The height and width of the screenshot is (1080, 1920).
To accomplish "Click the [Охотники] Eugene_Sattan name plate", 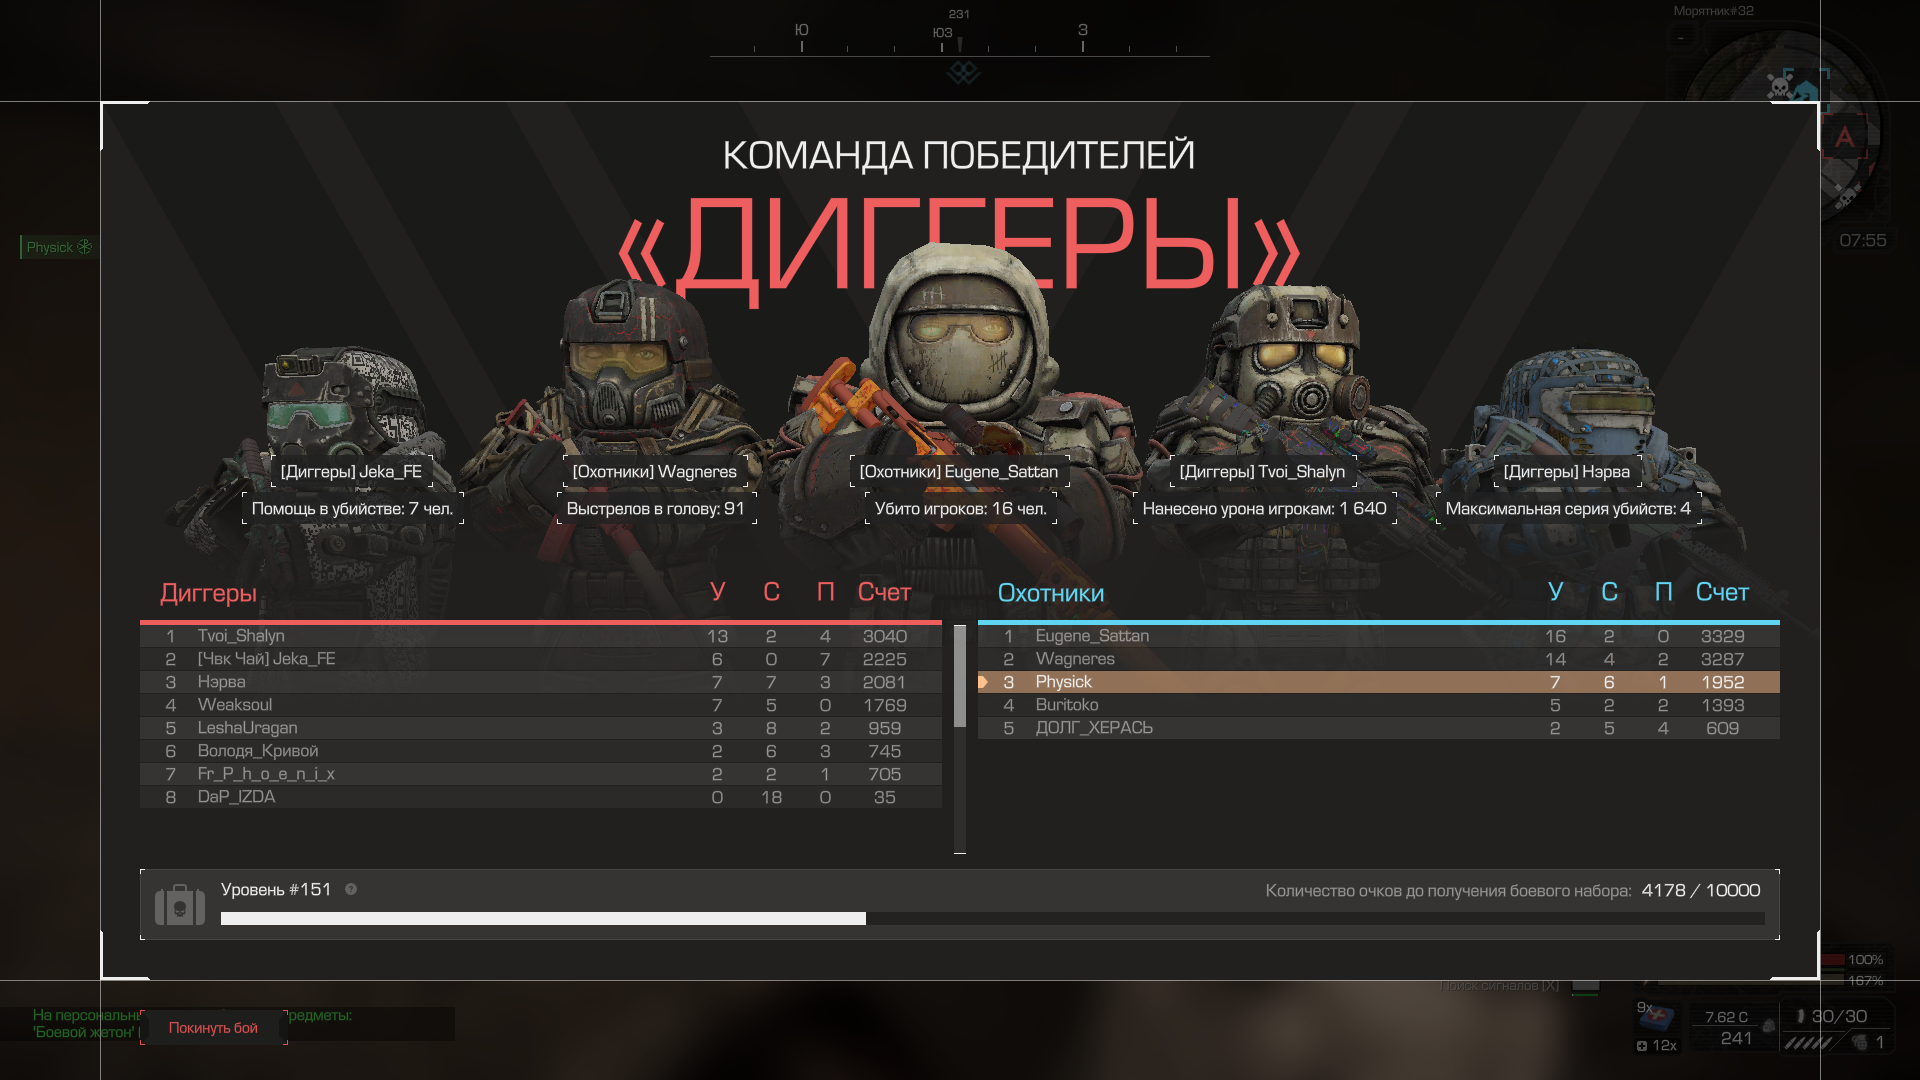I will pos(959,471).
